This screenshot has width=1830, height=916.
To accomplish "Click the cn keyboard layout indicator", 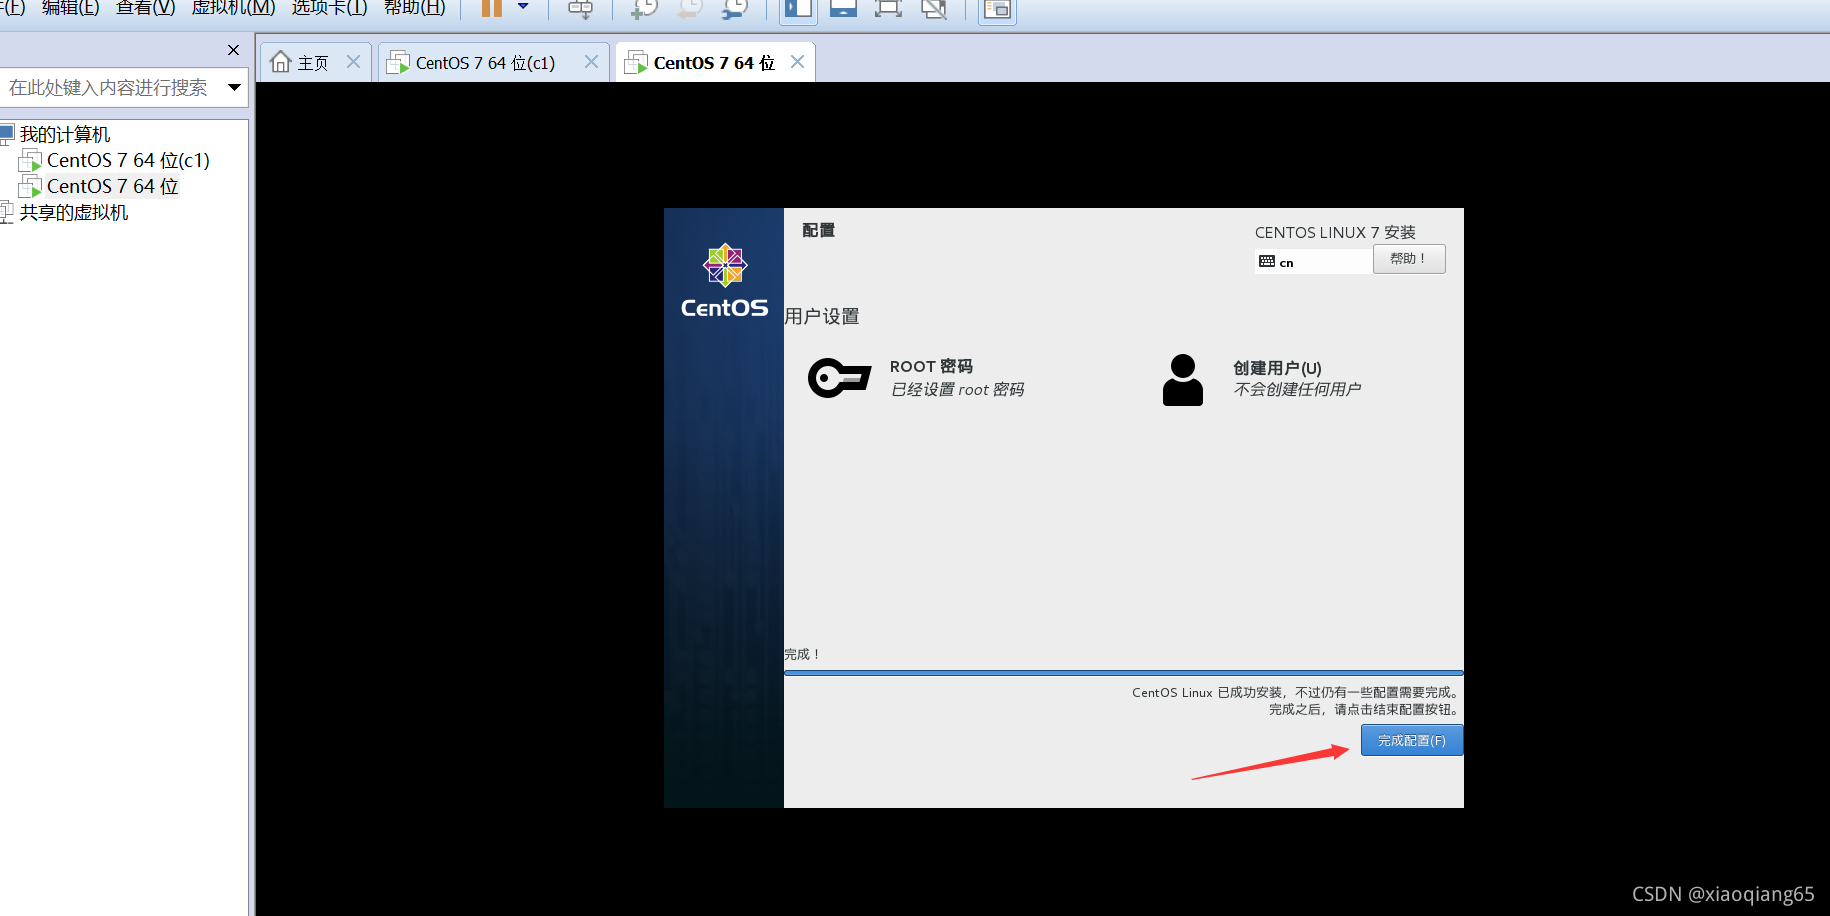I will tap(1313, 262).
